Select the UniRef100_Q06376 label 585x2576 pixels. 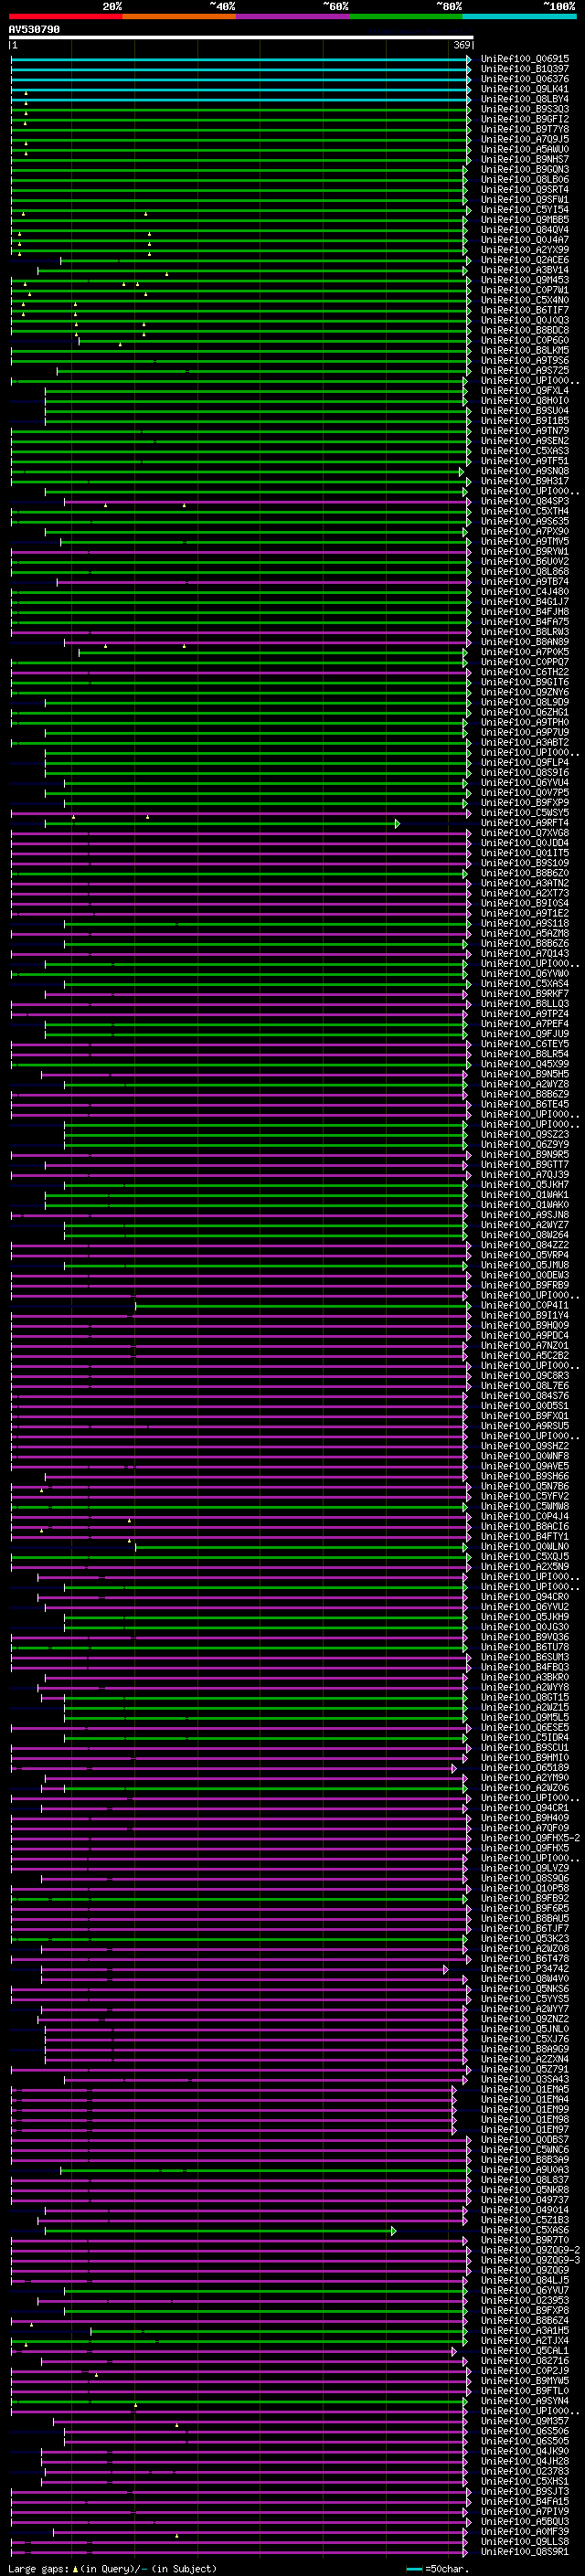pos(524,79)
